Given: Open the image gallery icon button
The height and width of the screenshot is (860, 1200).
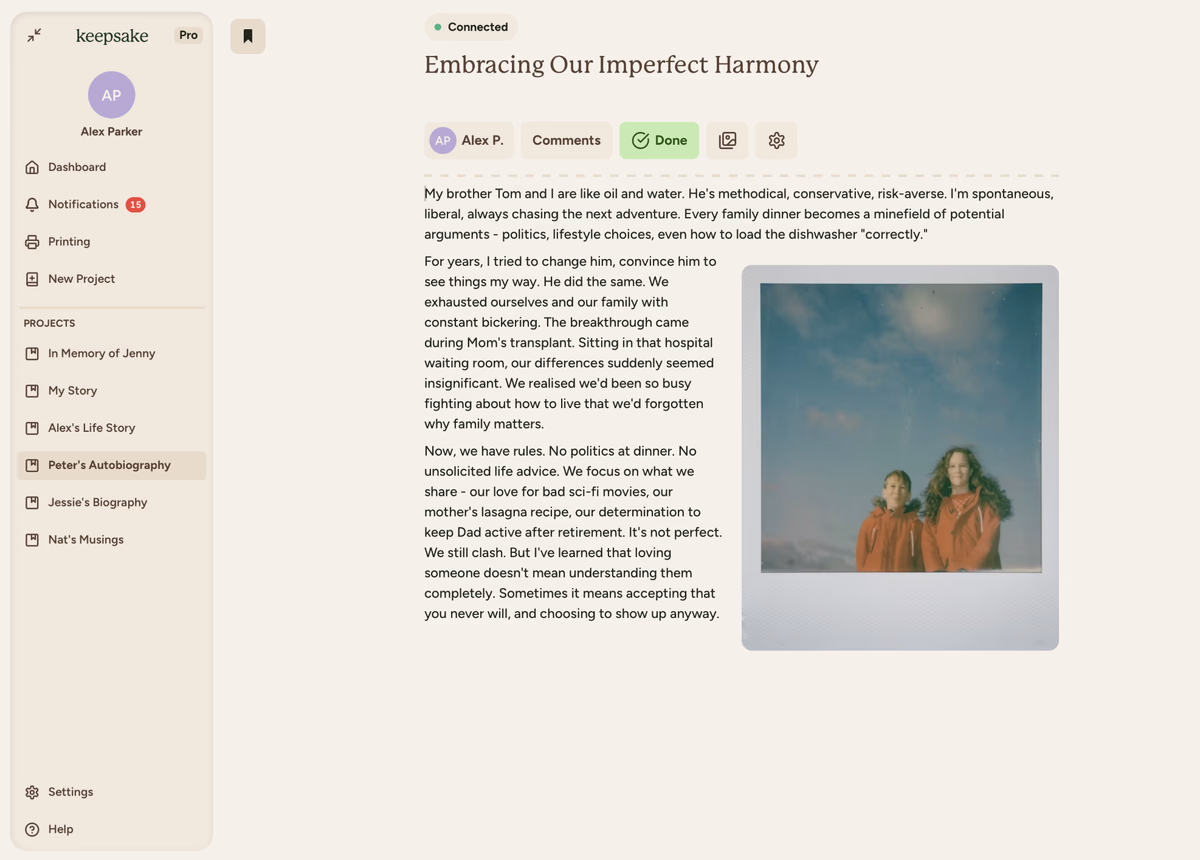Looking at the screenshot, I should tap(727, 140).
